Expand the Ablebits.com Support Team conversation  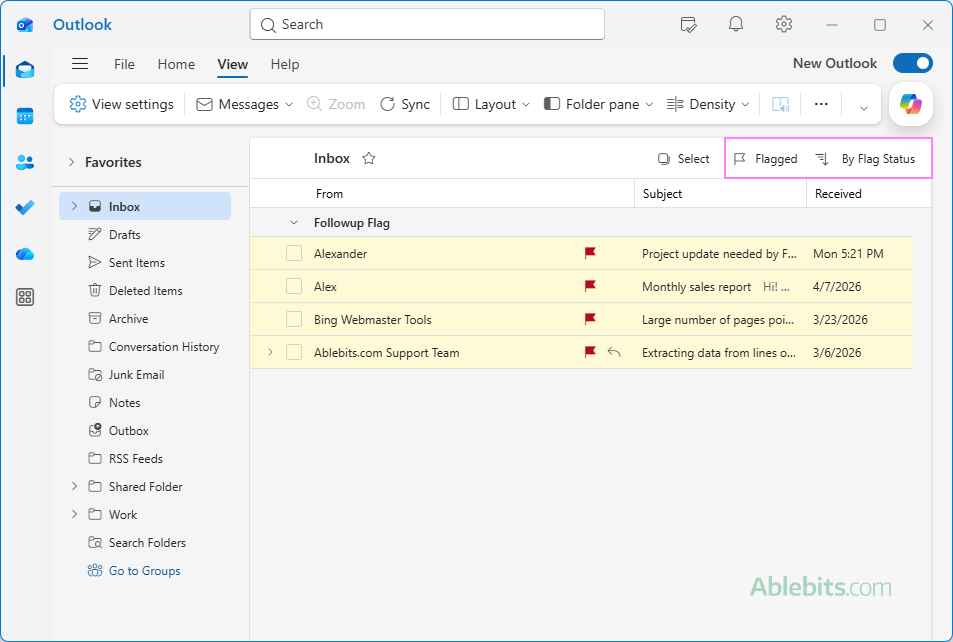click(270, 352)
